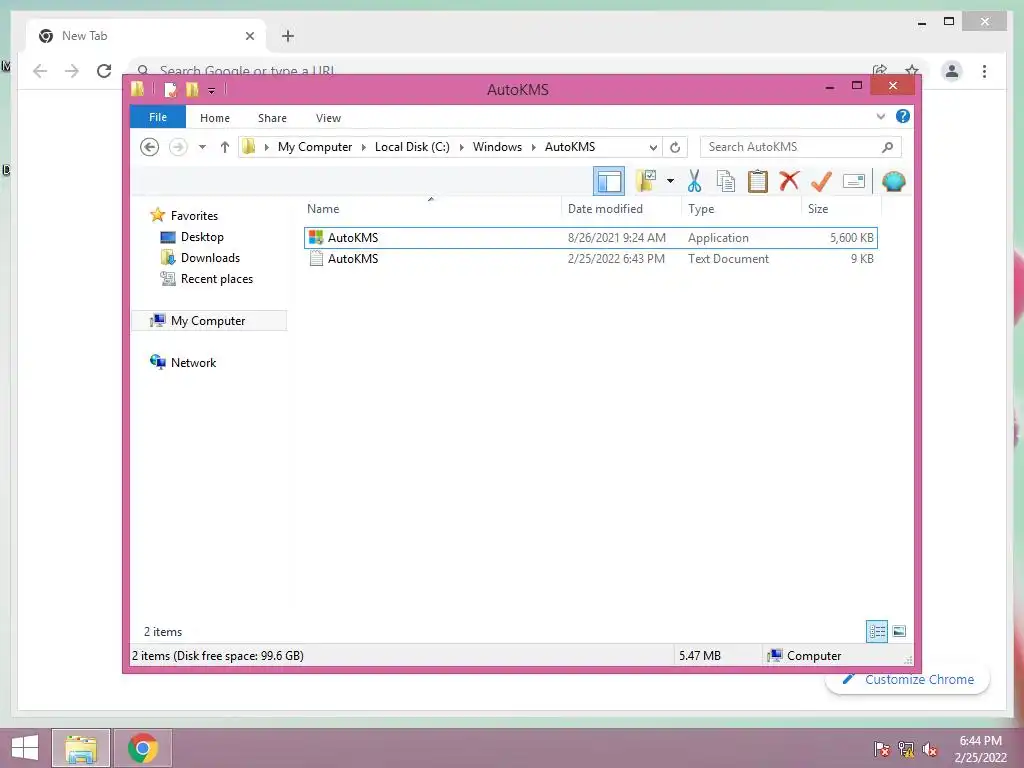Click the Paste clipboard icon
Screen dimensions: 1024x768
tap(758, 181)
